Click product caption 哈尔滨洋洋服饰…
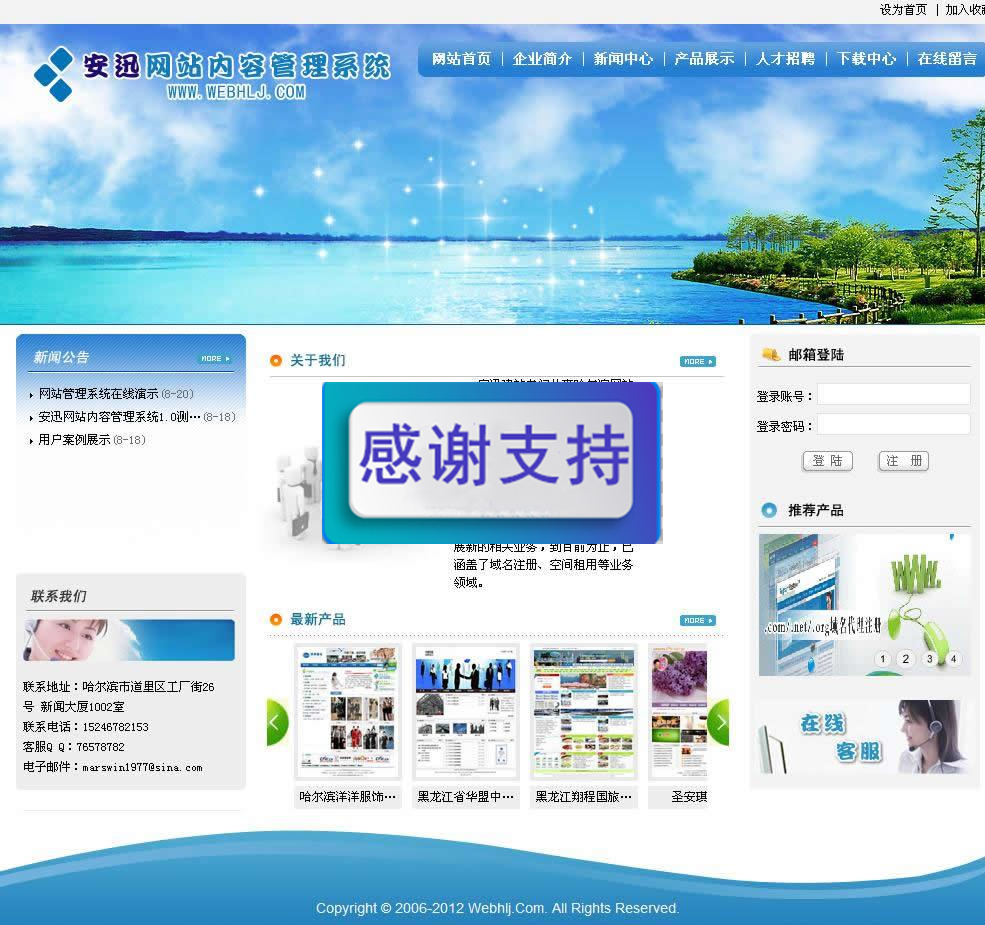This screenshot has height=925, width=985. pyautogui.click(x=347, y=797)
